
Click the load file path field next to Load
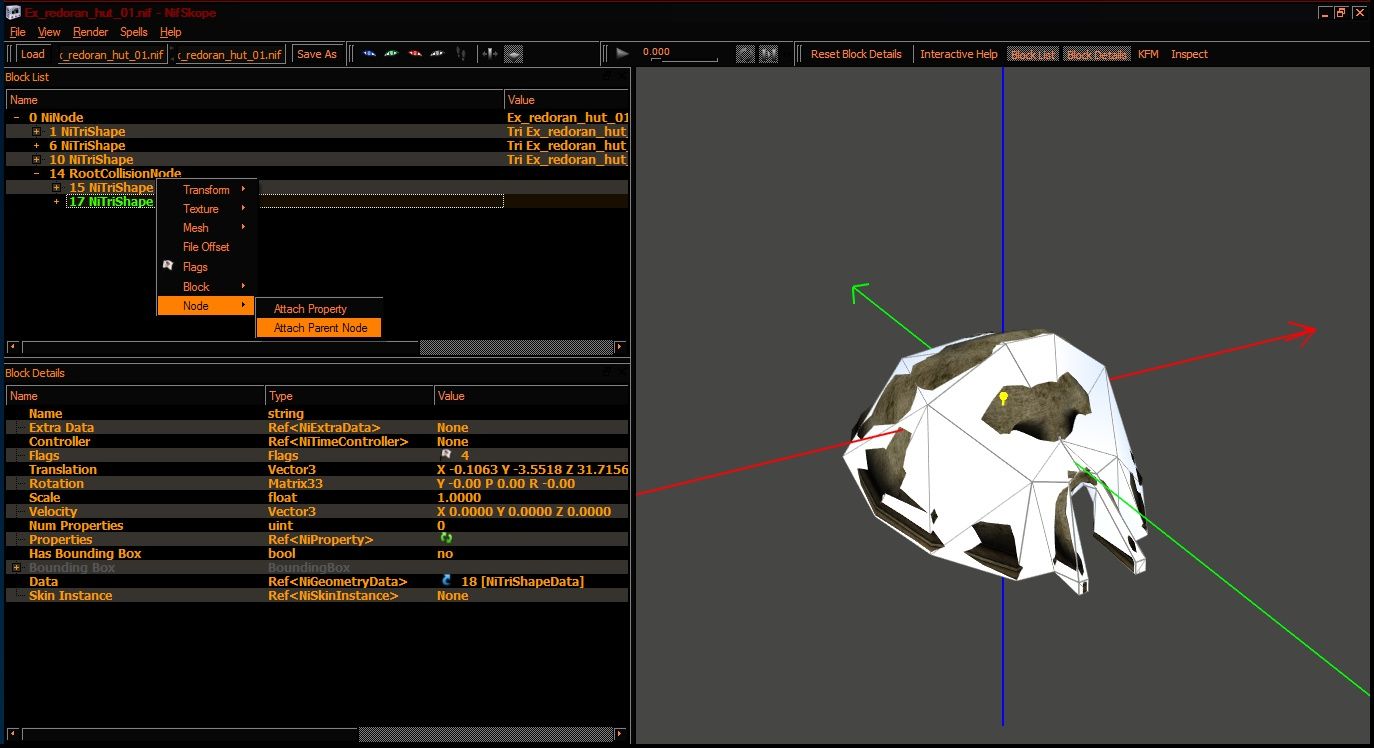(112, 54)
